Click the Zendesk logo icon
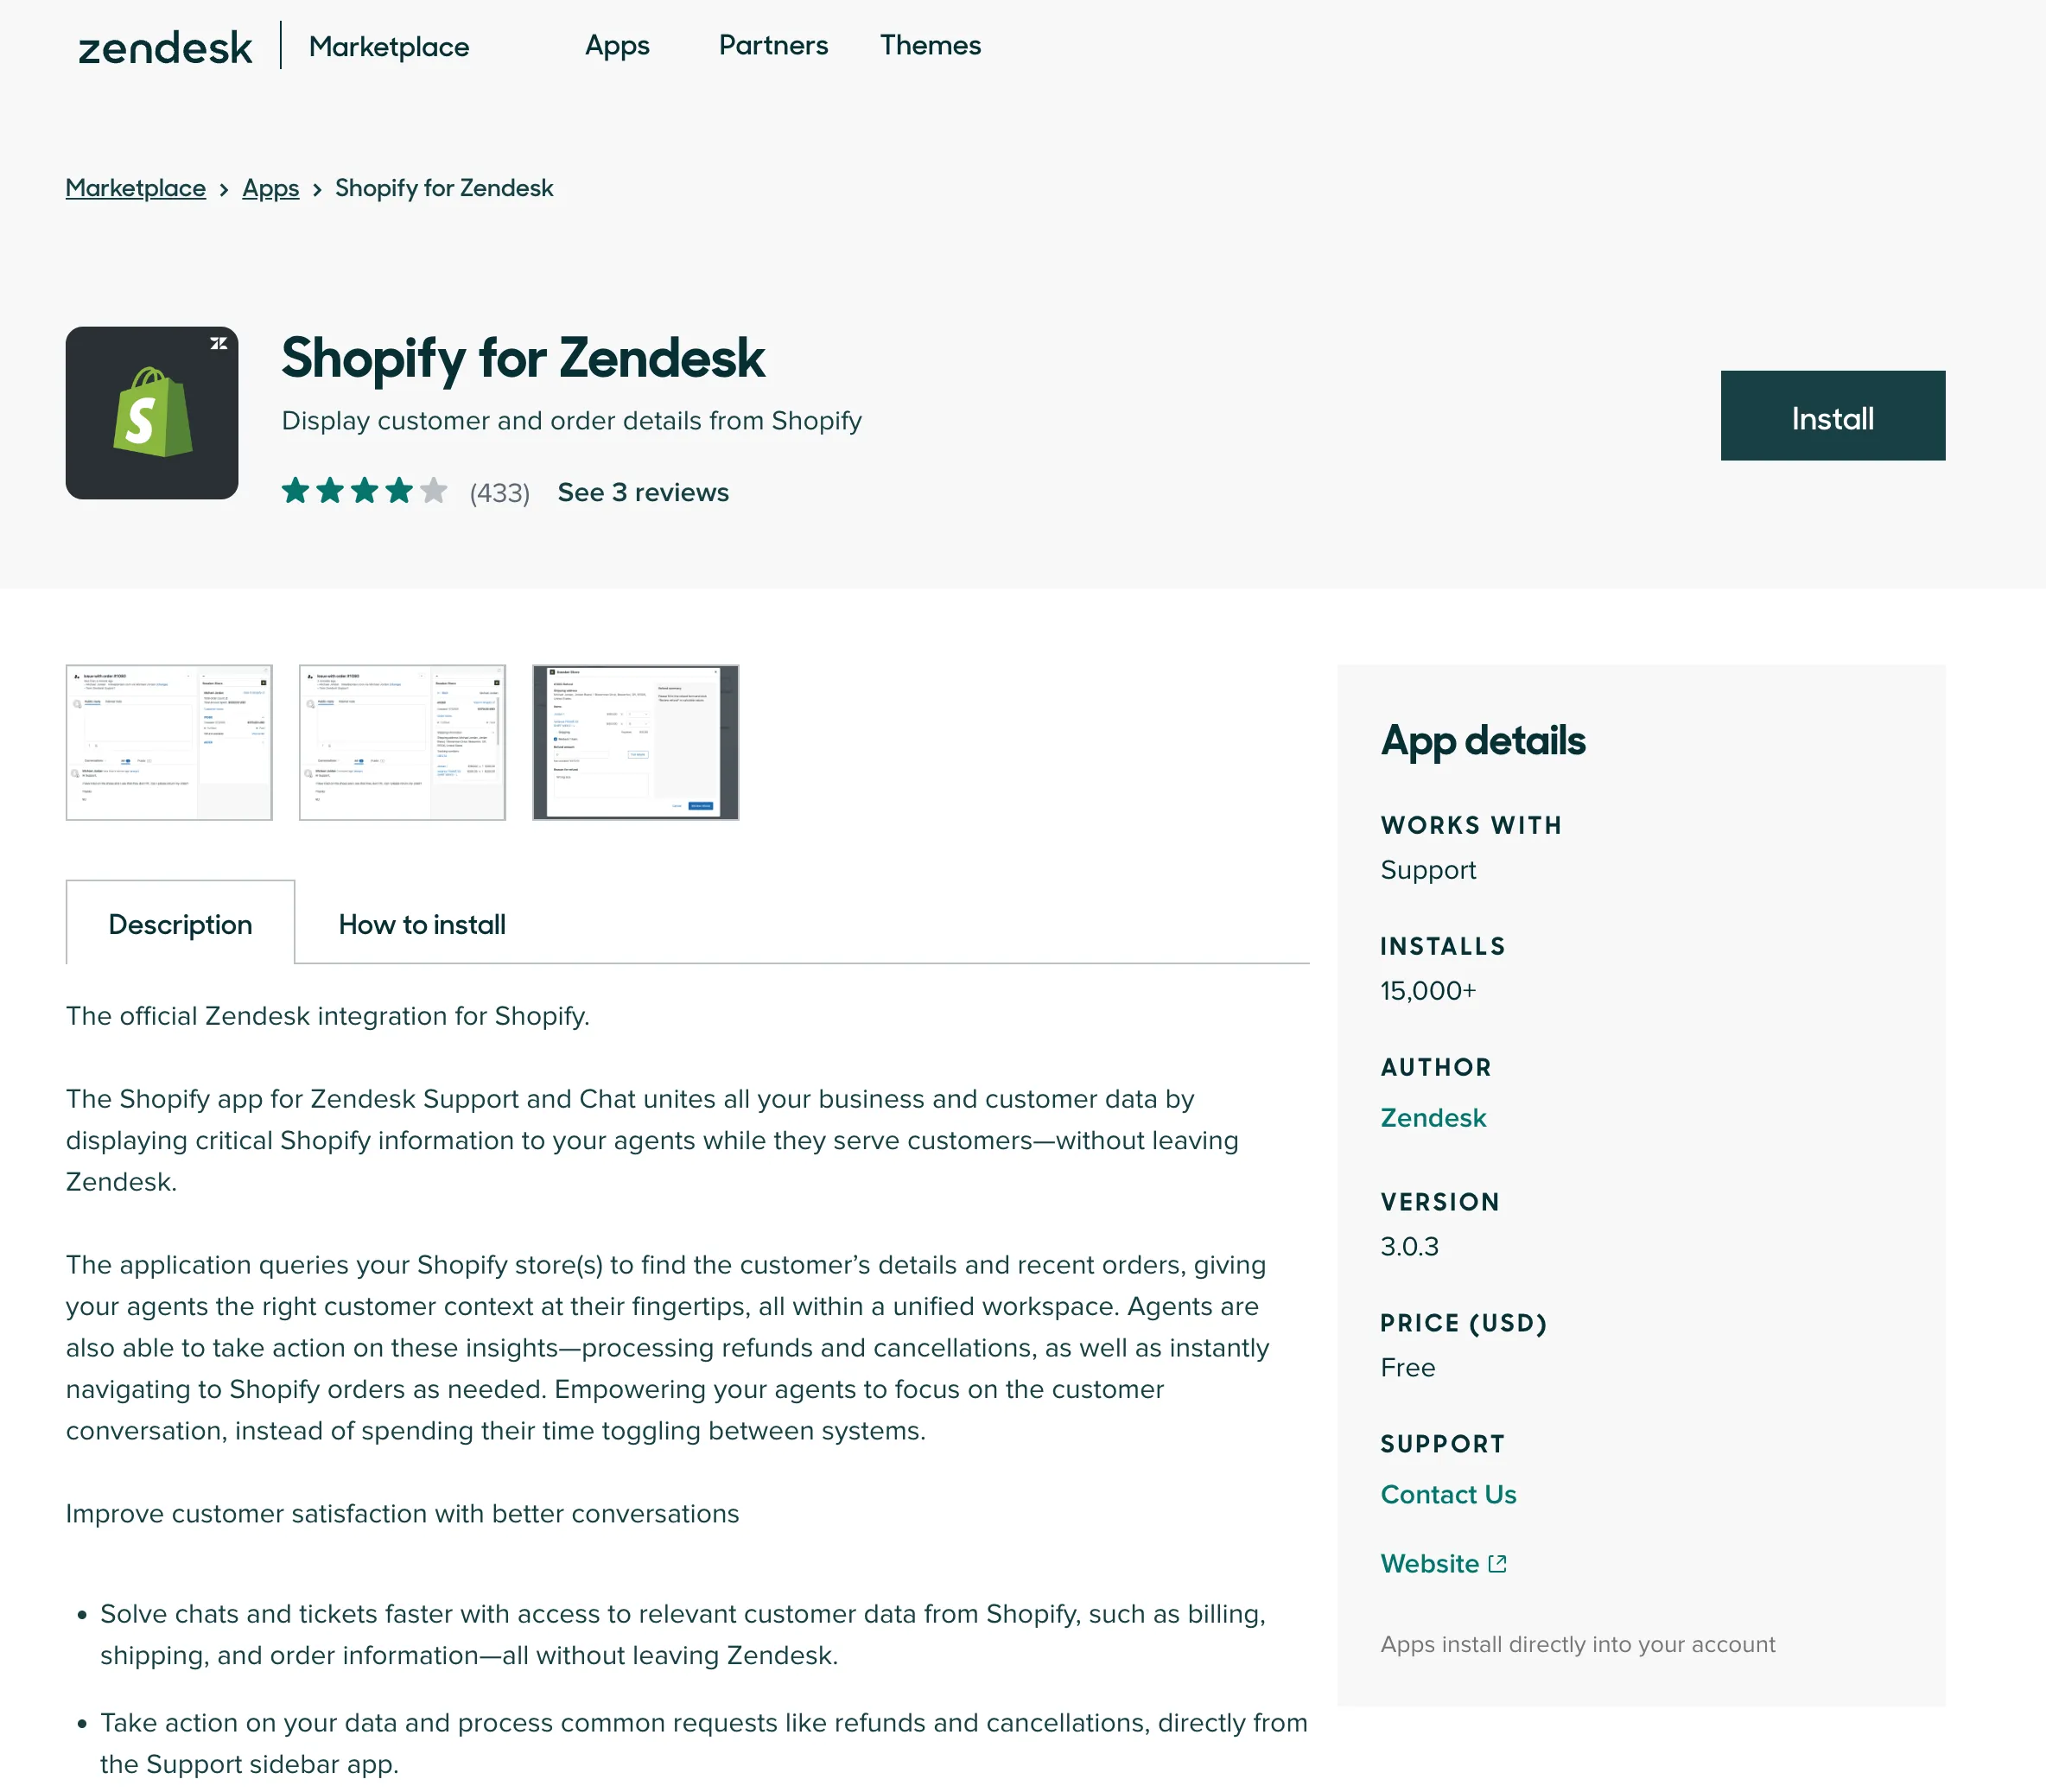This screenshot has width=2046, height=1792. (162, 47)
